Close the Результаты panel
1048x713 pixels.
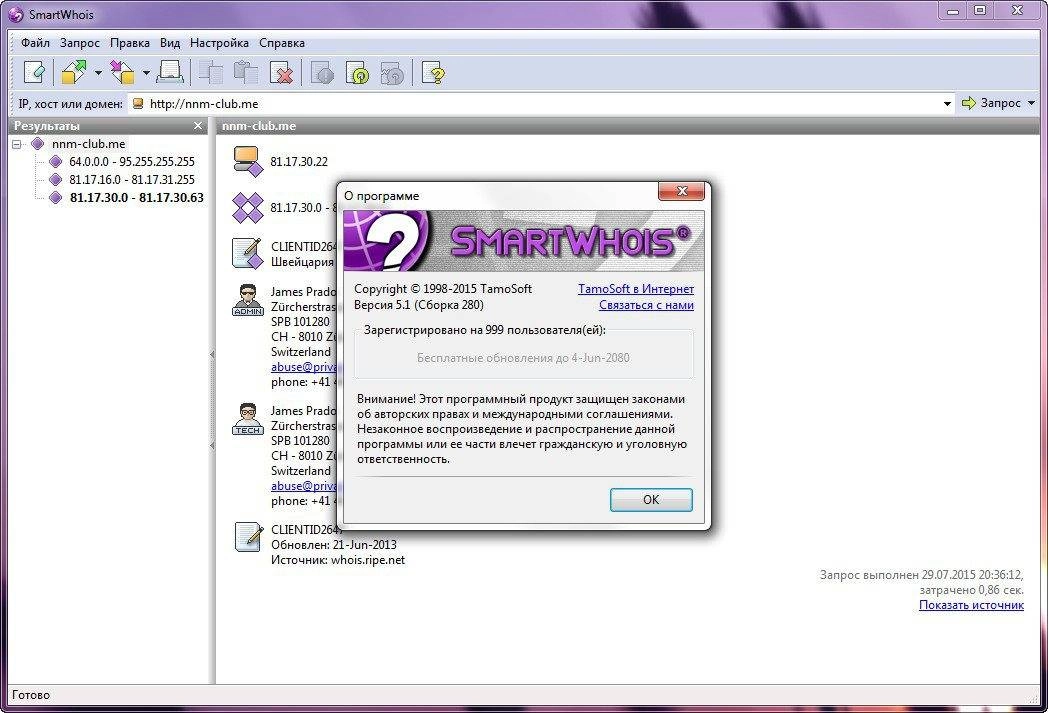point(198,126)
